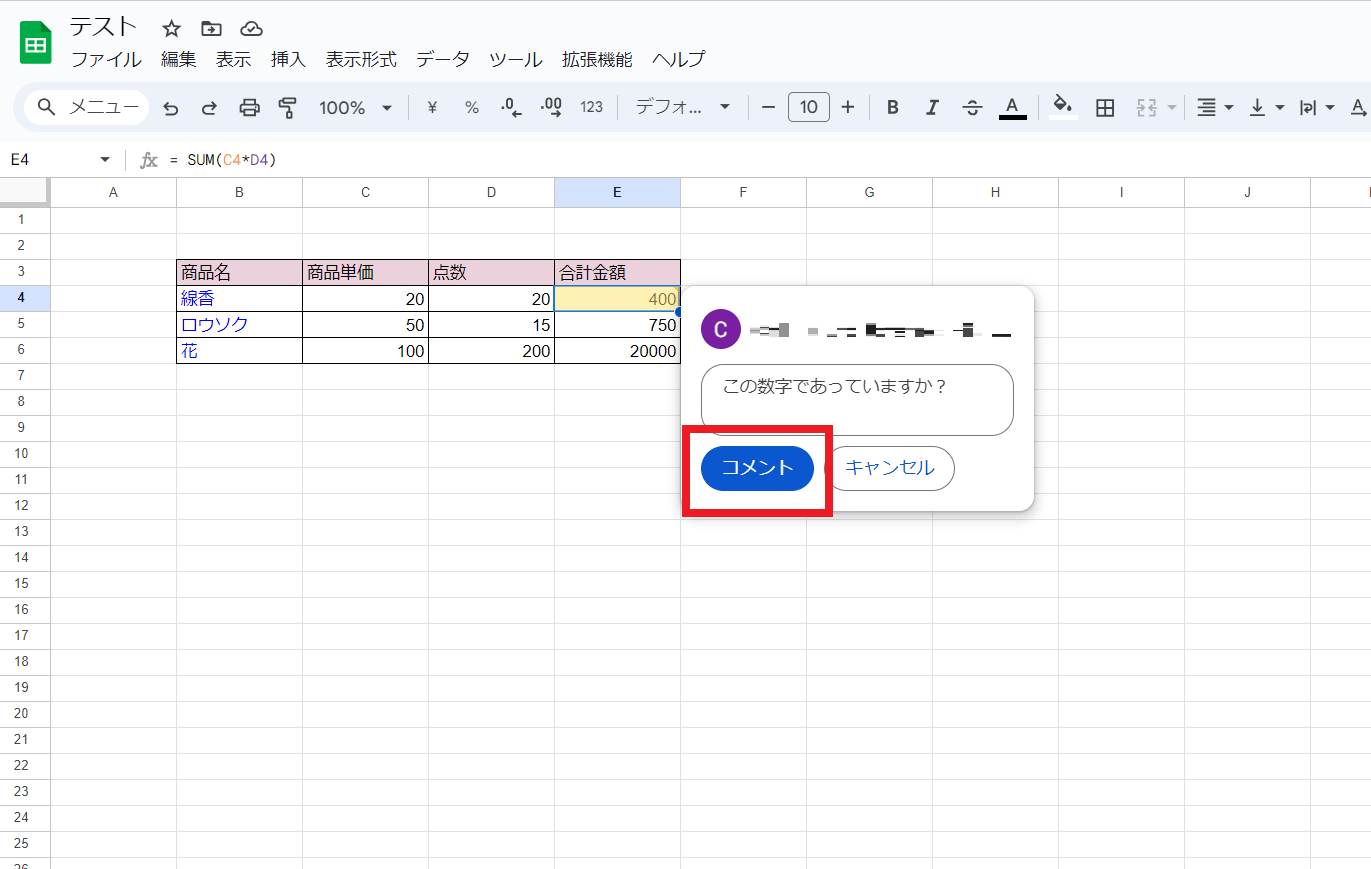Click the print icon in toolbar
This screenshot has height=869, width=1371.
tap(250, 108)
